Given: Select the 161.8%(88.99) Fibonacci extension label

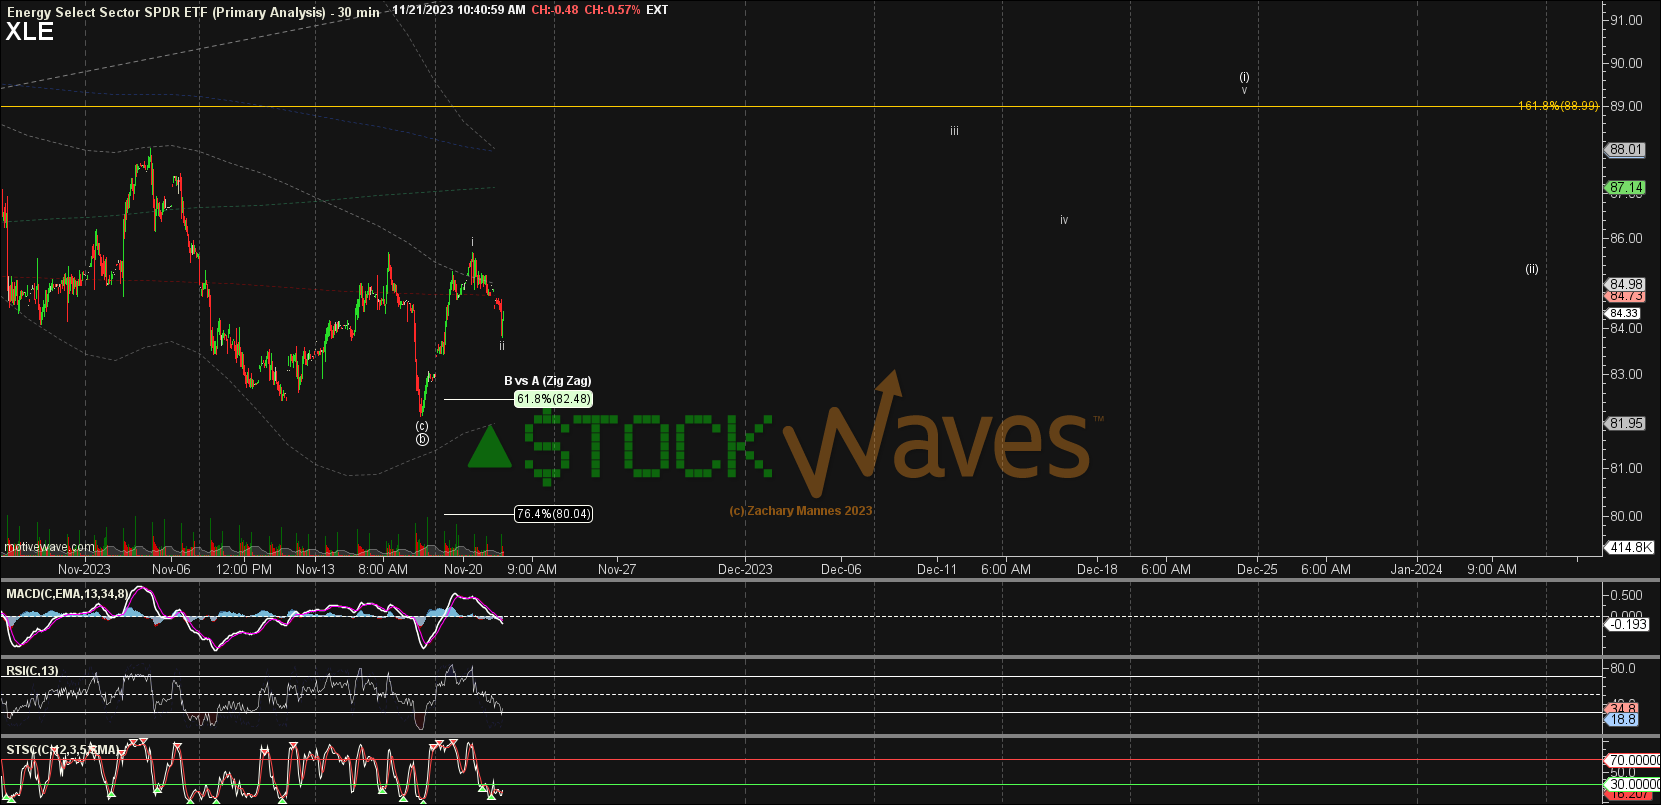Looking at the screenshot, I should coord(1557,105).
